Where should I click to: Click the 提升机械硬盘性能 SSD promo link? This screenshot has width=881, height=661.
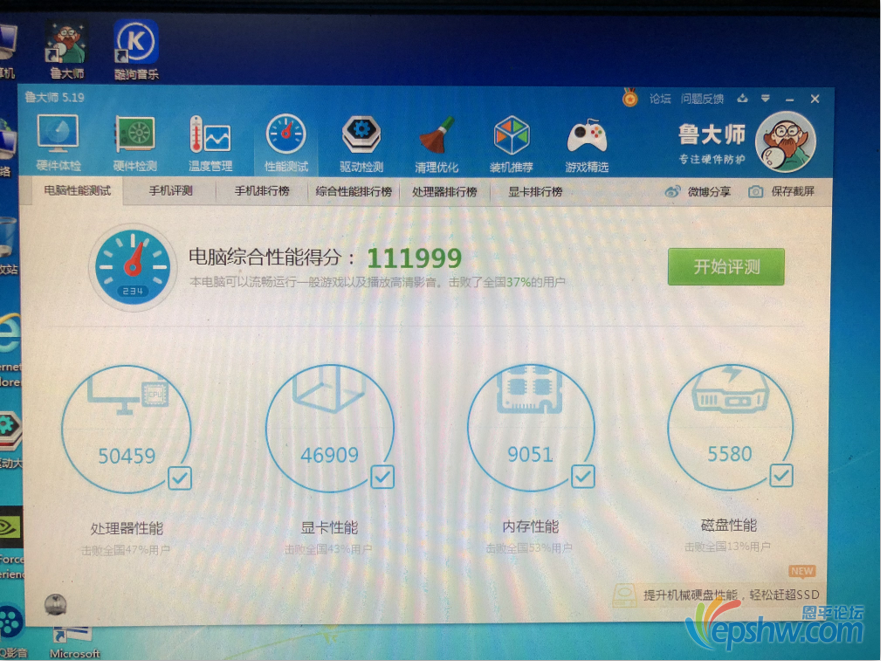click(x=731, y=595)
